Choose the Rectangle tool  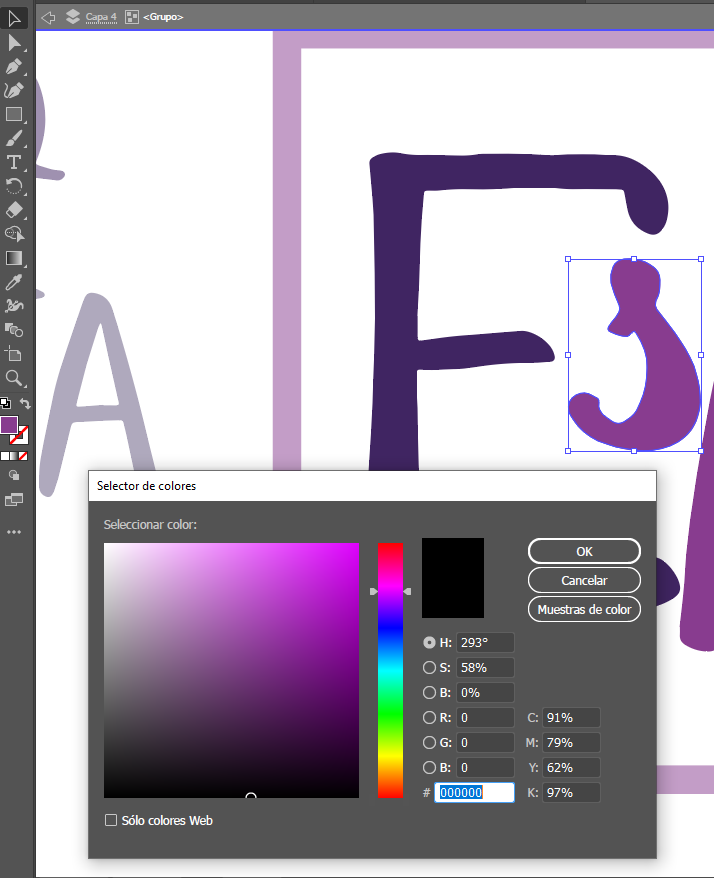pyautogui.click(x=14, y=114)
